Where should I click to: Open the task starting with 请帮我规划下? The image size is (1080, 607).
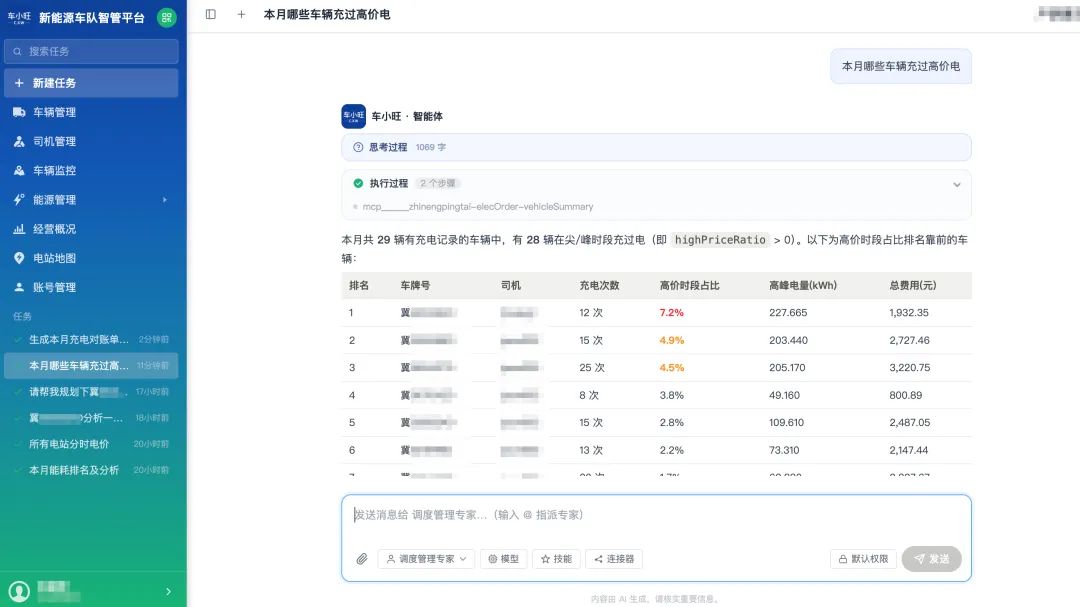pyautogui.click(x=91, y=391)
